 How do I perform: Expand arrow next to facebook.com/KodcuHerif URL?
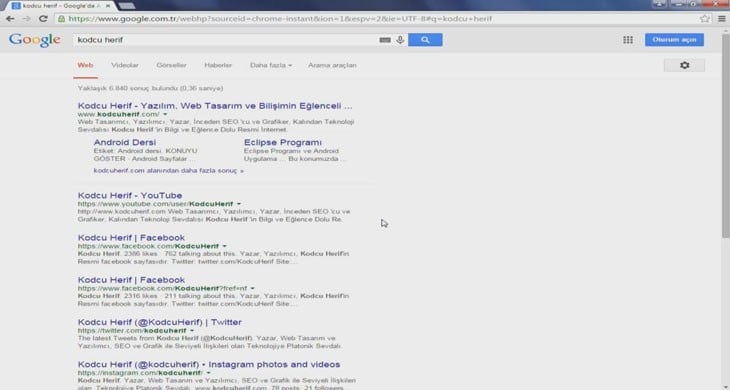[224, 246]
